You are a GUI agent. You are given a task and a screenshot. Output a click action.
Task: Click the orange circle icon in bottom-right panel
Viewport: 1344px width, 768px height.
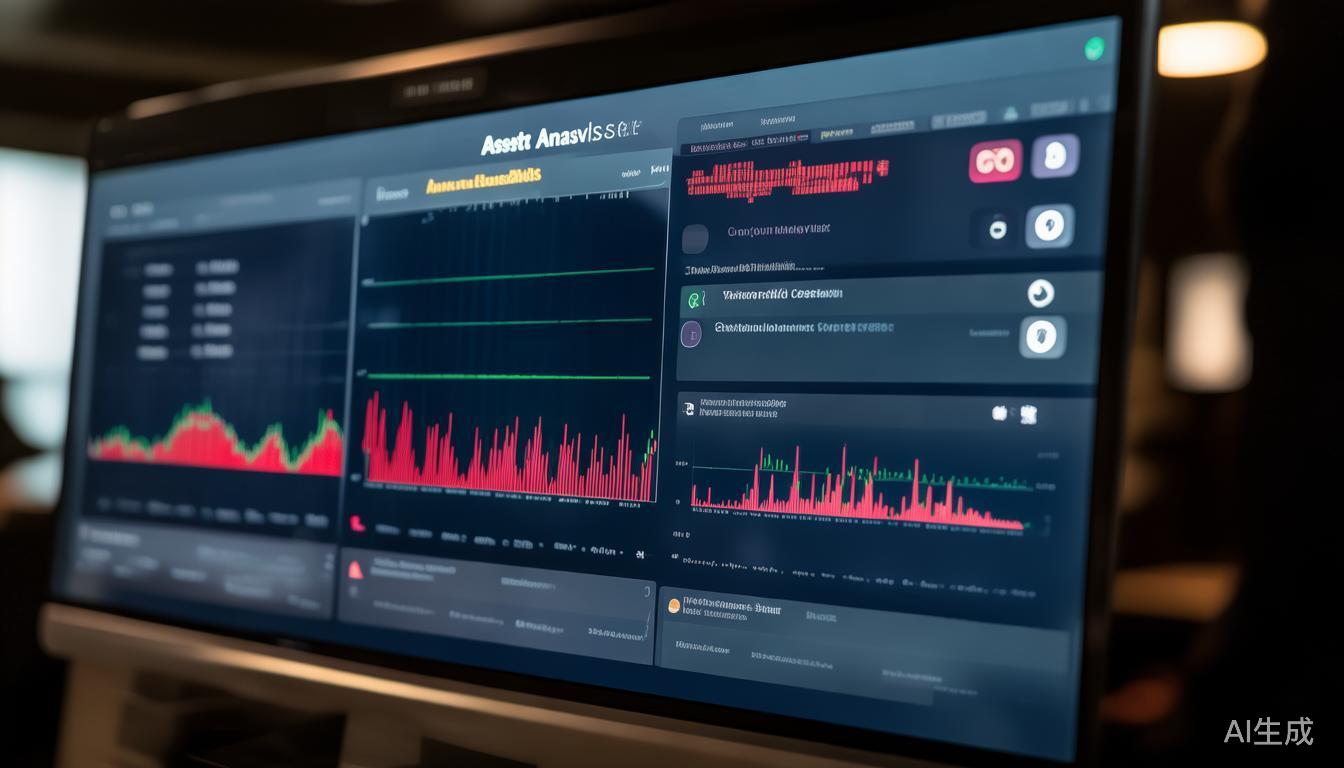coord(674,605)
